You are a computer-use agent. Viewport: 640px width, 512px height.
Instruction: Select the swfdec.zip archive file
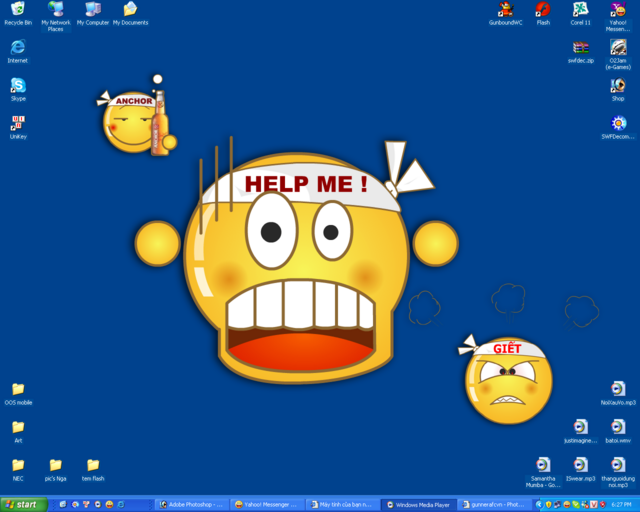(580, 52)
